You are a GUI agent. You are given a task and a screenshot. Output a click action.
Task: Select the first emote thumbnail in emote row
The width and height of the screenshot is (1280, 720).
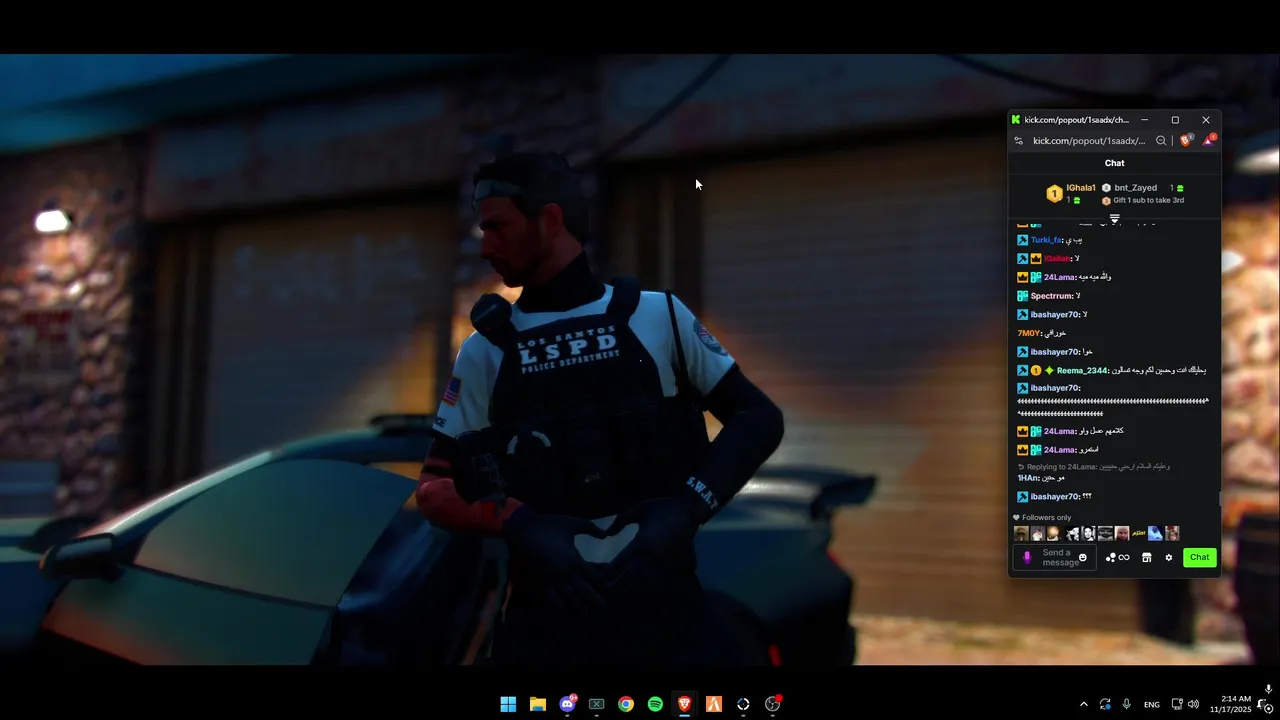tap(1021, 534)
